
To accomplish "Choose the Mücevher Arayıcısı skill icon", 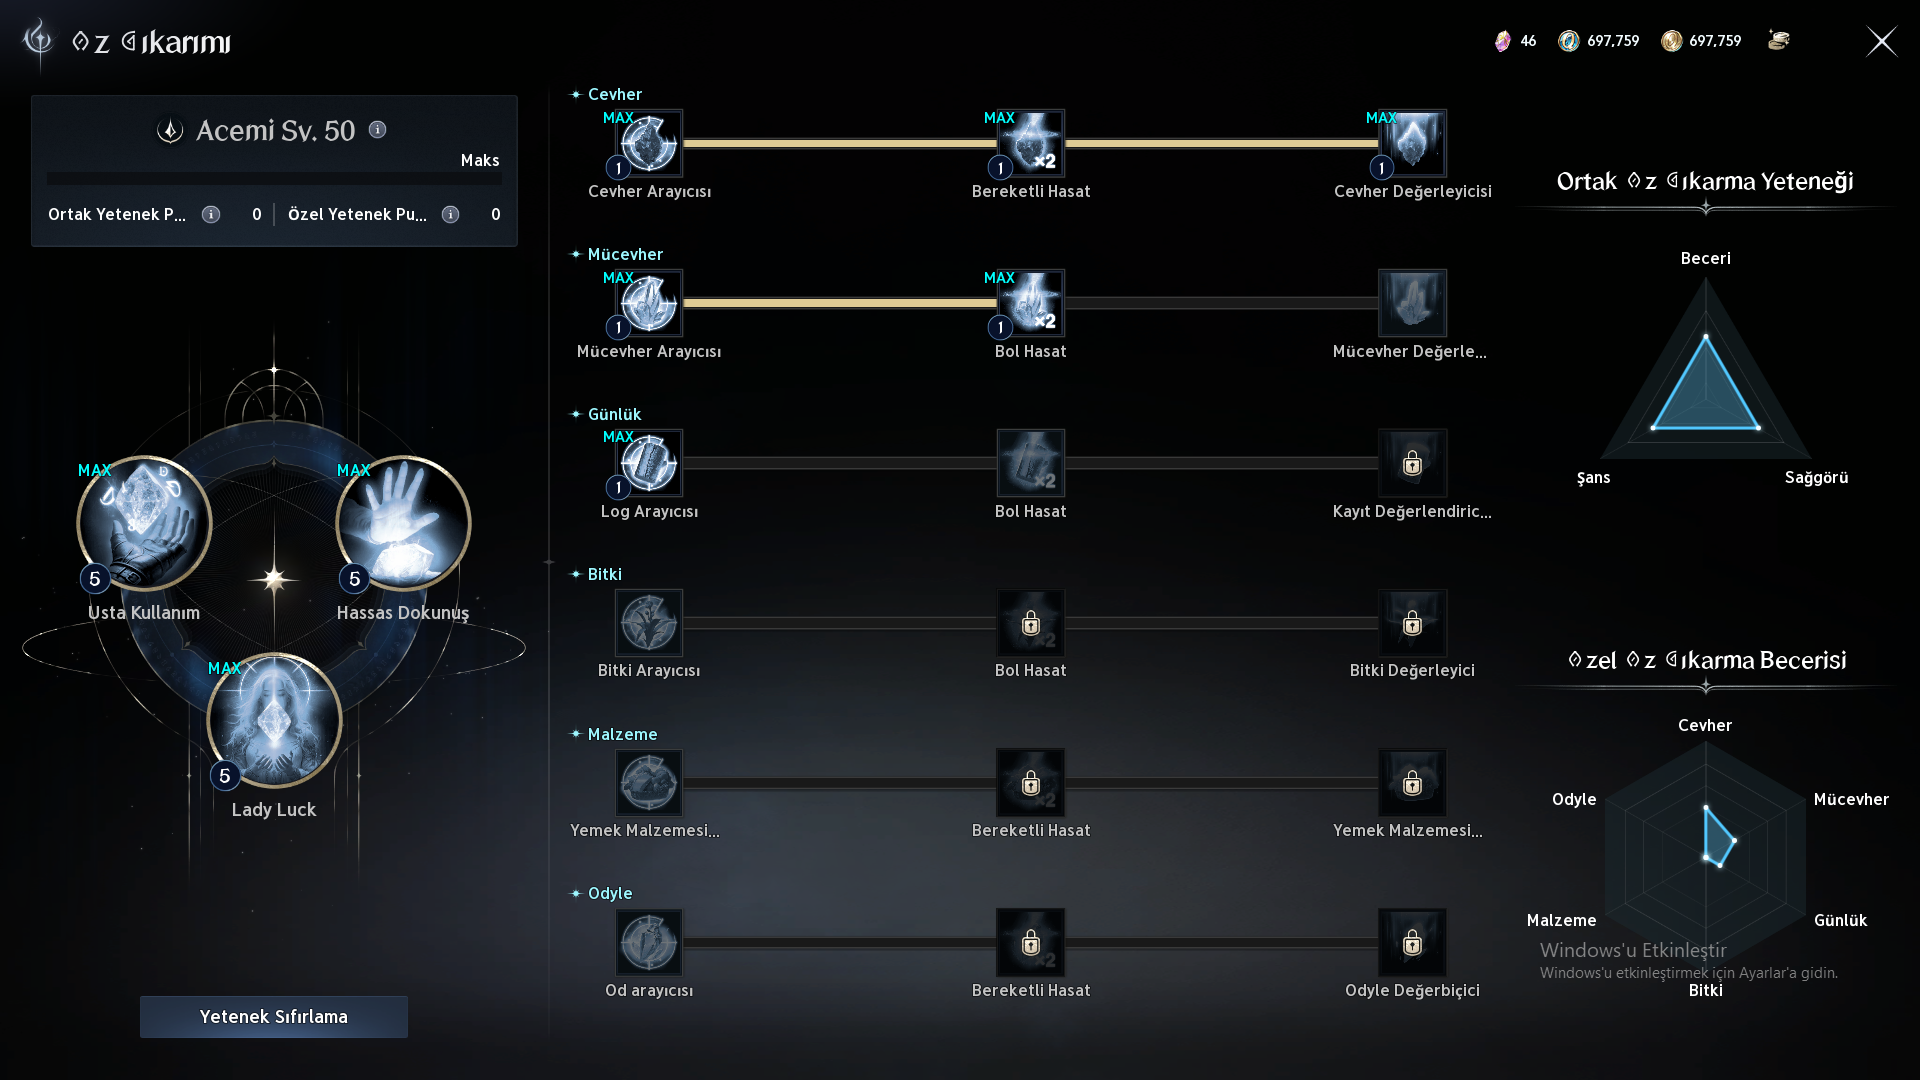I will click(x=649, y=303).
